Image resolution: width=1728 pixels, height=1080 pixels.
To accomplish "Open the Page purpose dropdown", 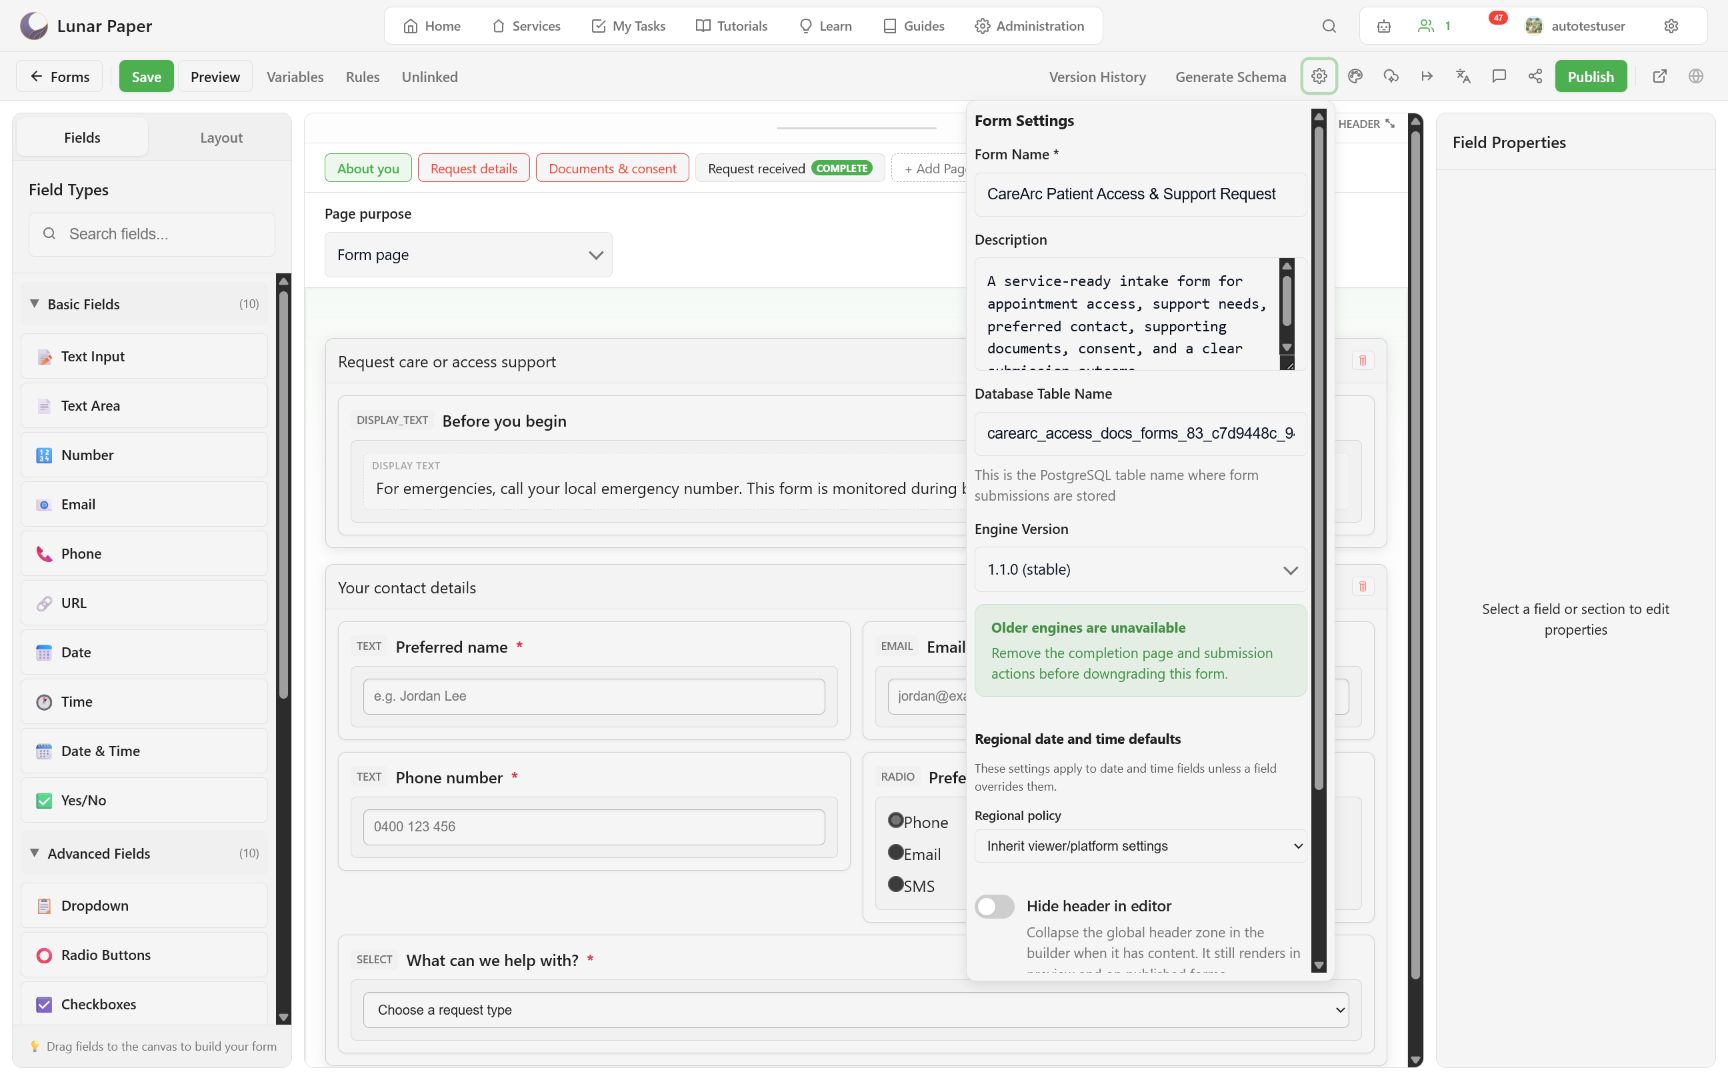I will tap(468, 255).
